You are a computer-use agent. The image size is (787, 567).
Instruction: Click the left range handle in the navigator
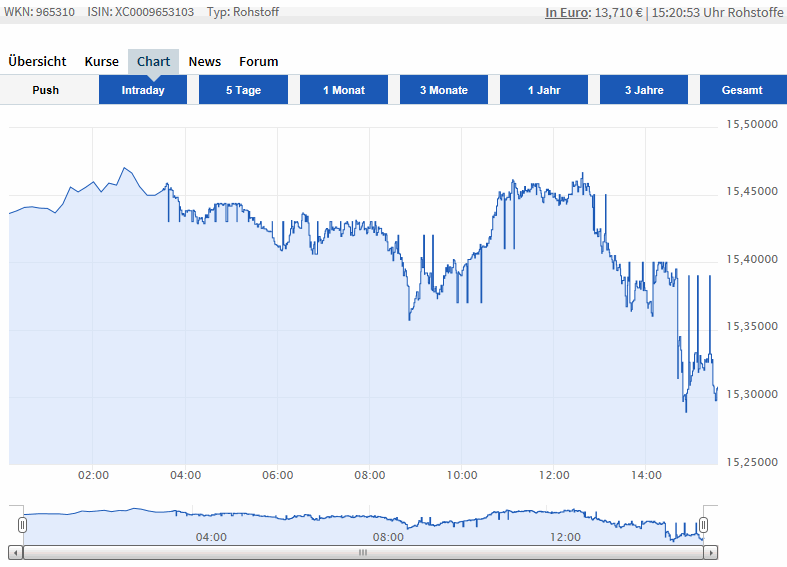pyautogui.click(x=22, y=524)
